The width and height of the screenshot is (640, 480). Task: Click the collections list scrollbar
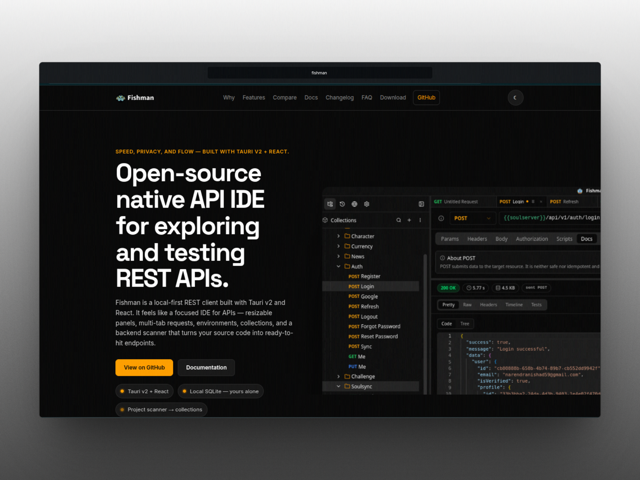[x=425, y=322]
